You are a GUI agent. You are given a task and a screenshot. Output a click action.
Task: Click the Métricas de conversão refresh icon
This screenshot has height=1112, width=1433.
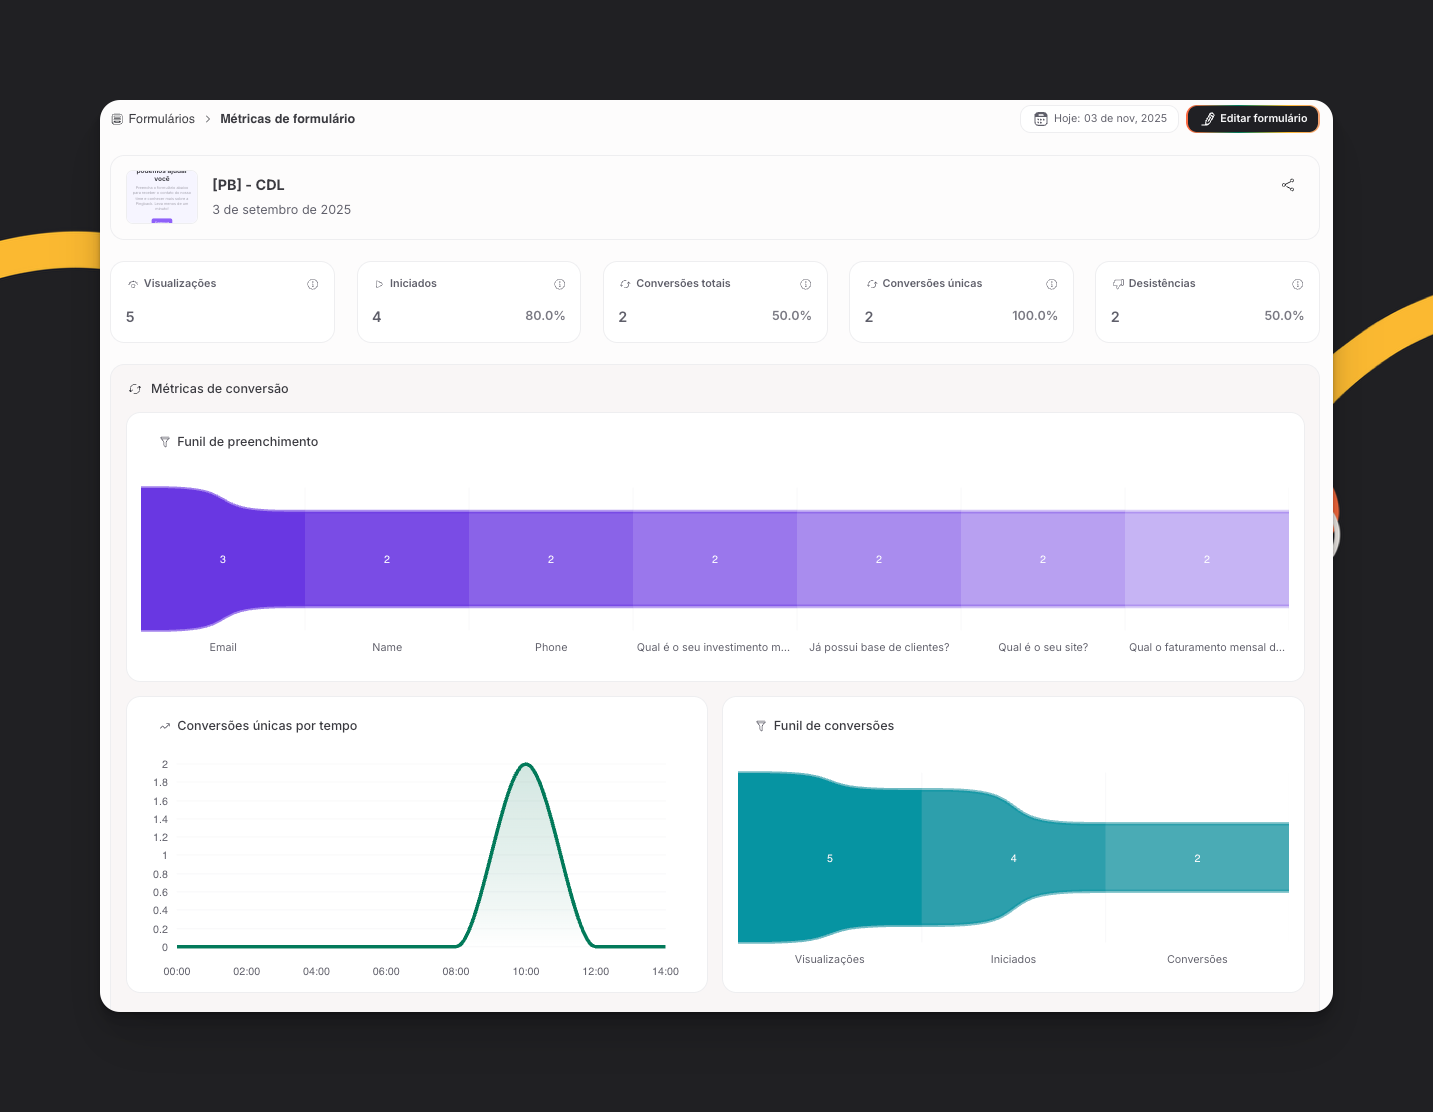pos(135,389)
